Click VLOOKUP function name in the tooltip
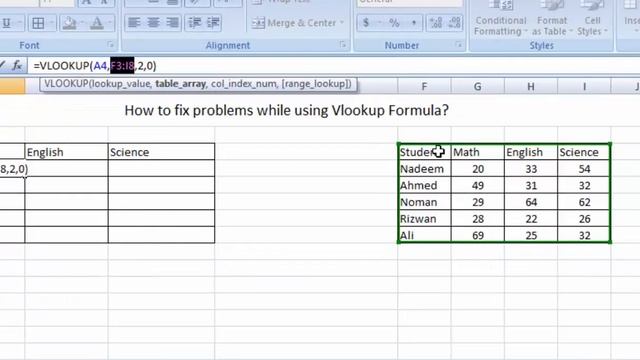This screenshot has width=640, height=360. pyautogui.click(x=66, y=84)
